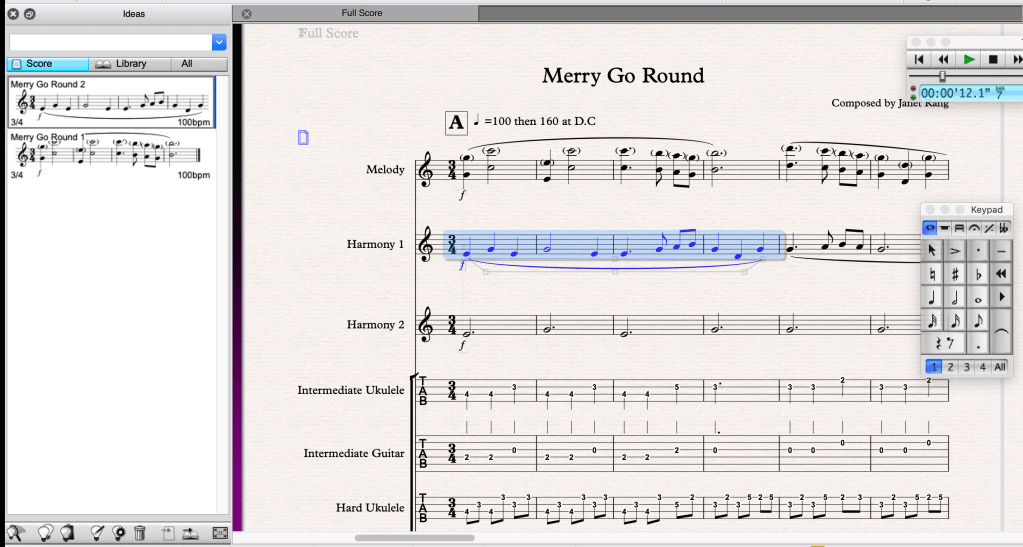Select the sharp accidental on the Keypad
Screen dimensions: 1023x547
[x=956, y=271]
